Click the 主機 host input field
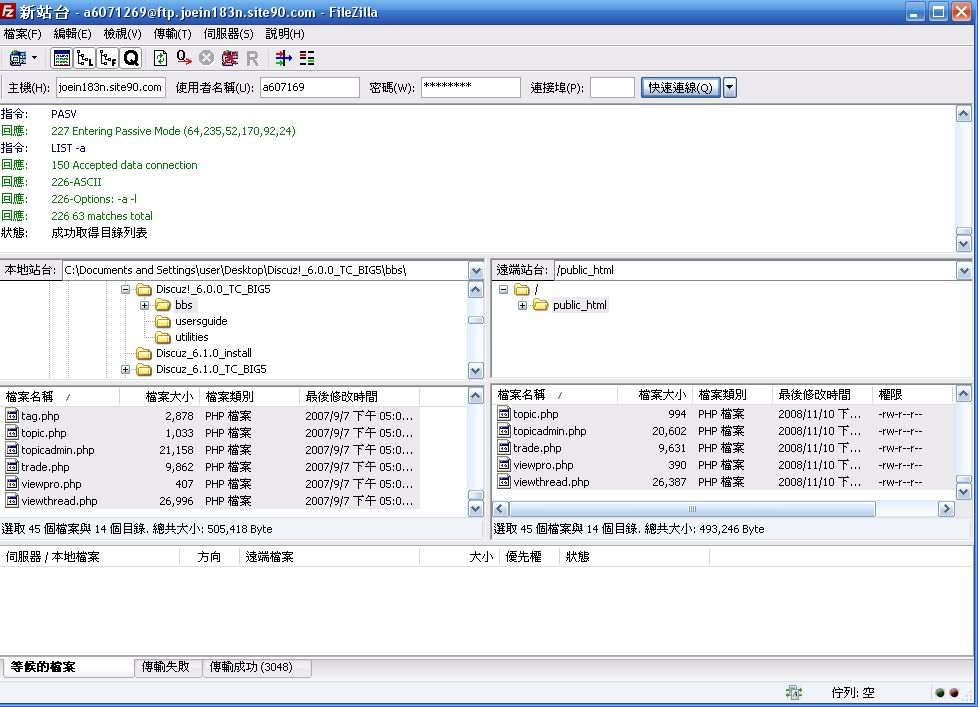Screen dimensions: 978x707 pos(111,87)
